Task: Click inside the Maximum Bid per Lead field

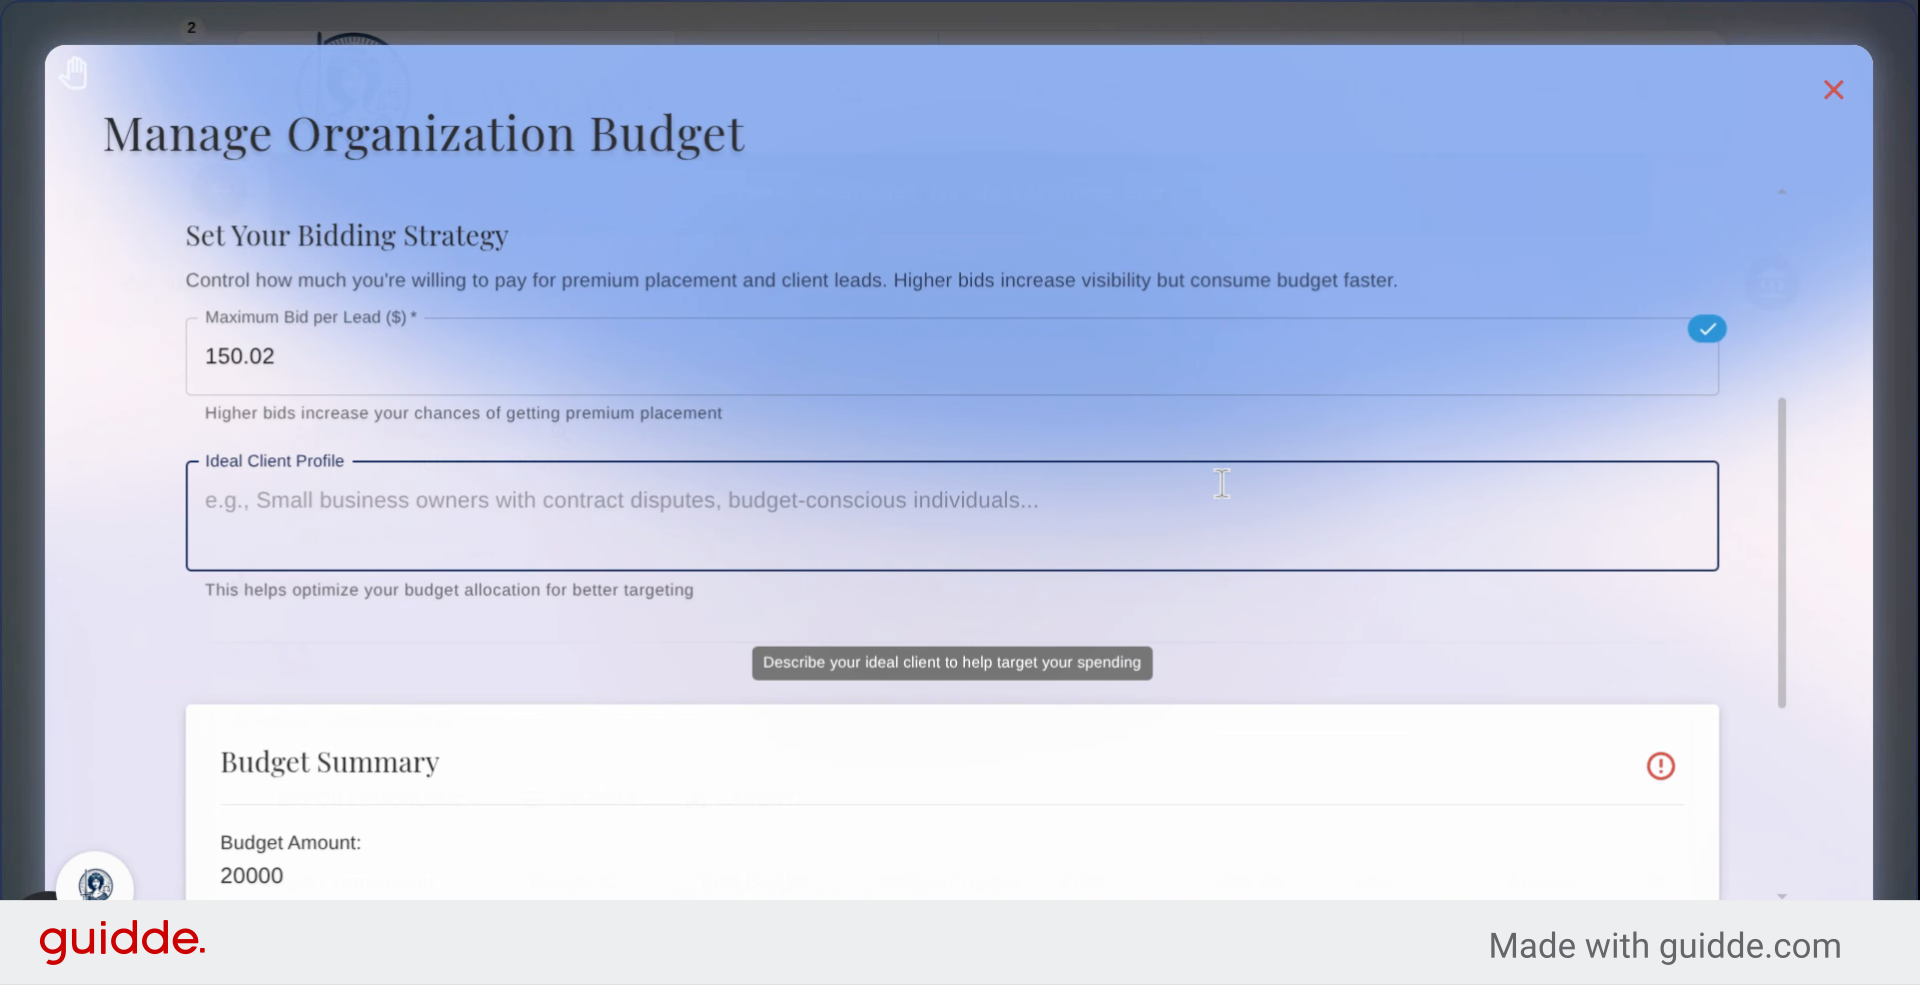Action: [x=950, y=356]
